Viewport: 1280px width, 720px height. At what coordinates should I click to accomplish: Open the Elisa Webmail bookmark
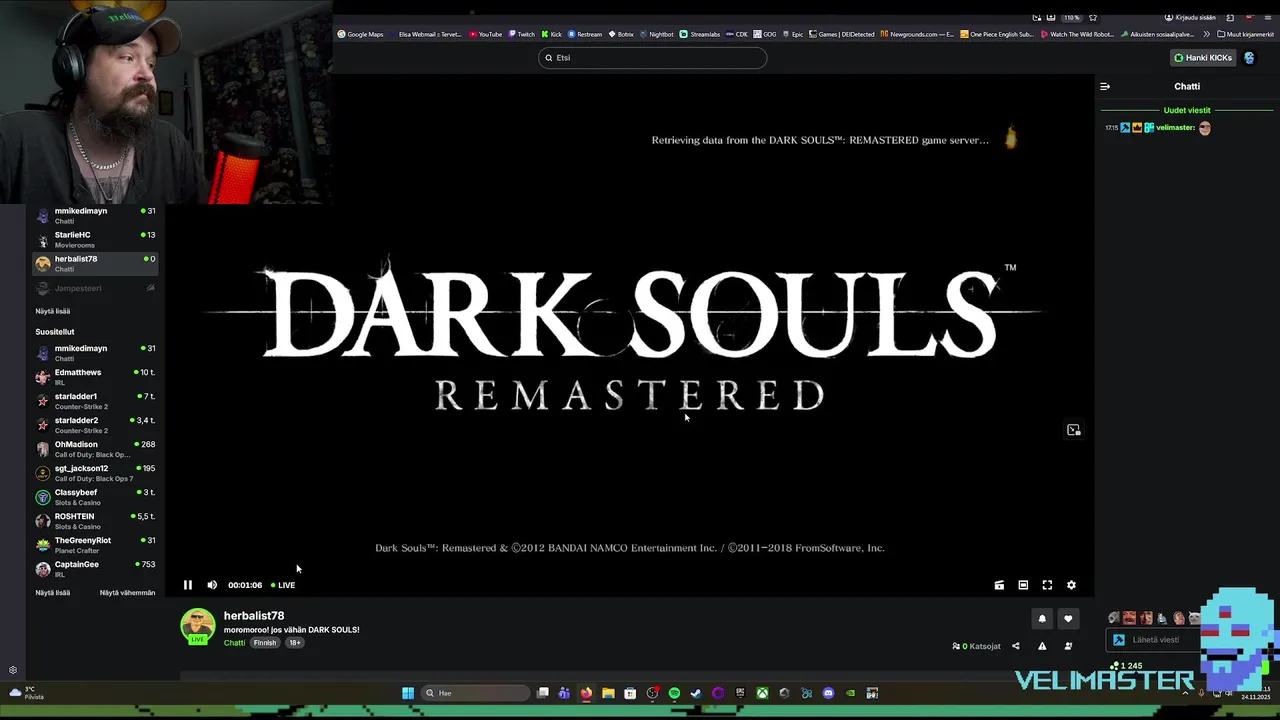[x=425, y=34]
